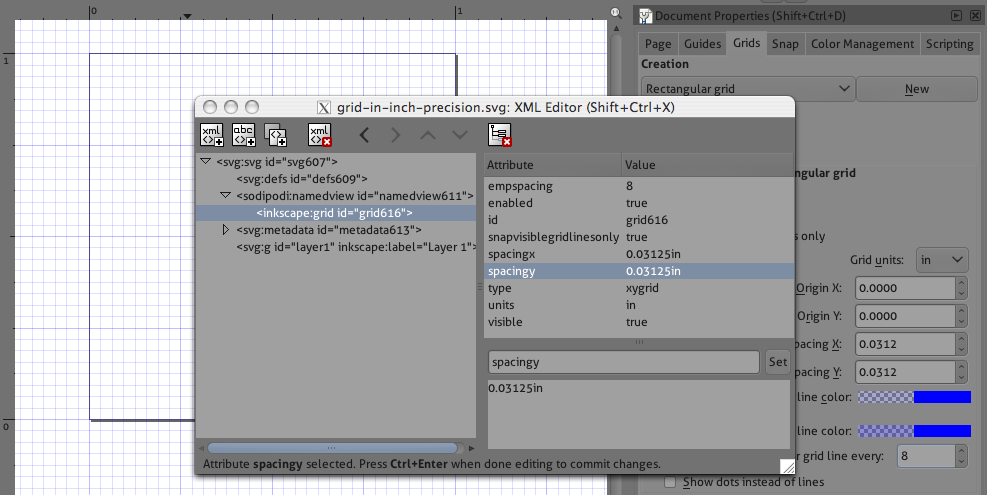Screen dimensions: 987x495
Task: Click the grid line color swatch
Action: (915, 397)
